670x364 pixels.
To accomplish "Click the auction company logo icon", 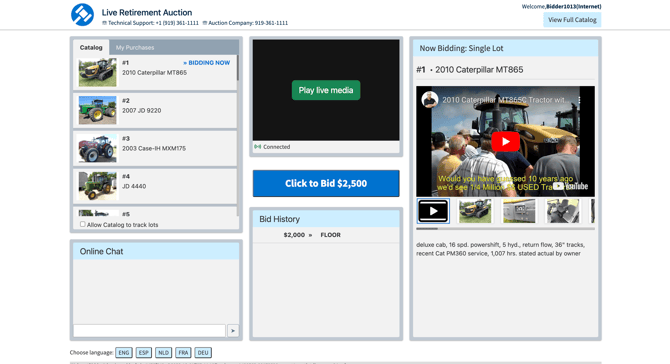I will [82, 15].
